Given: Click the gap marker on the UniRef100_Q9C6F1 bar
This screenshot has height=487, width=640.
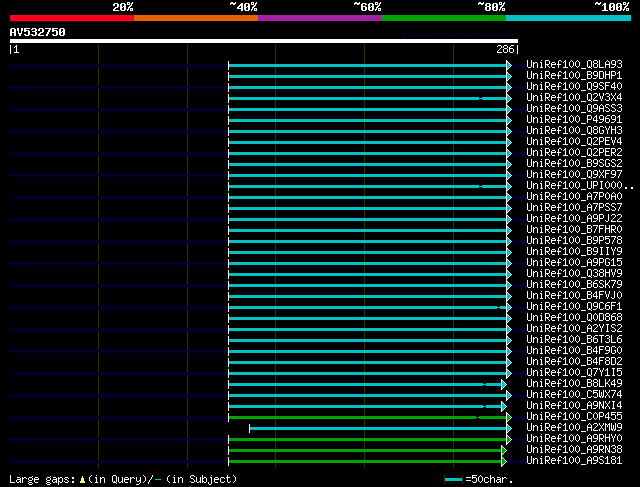Looking at the screenshot, I should point(499,307).
